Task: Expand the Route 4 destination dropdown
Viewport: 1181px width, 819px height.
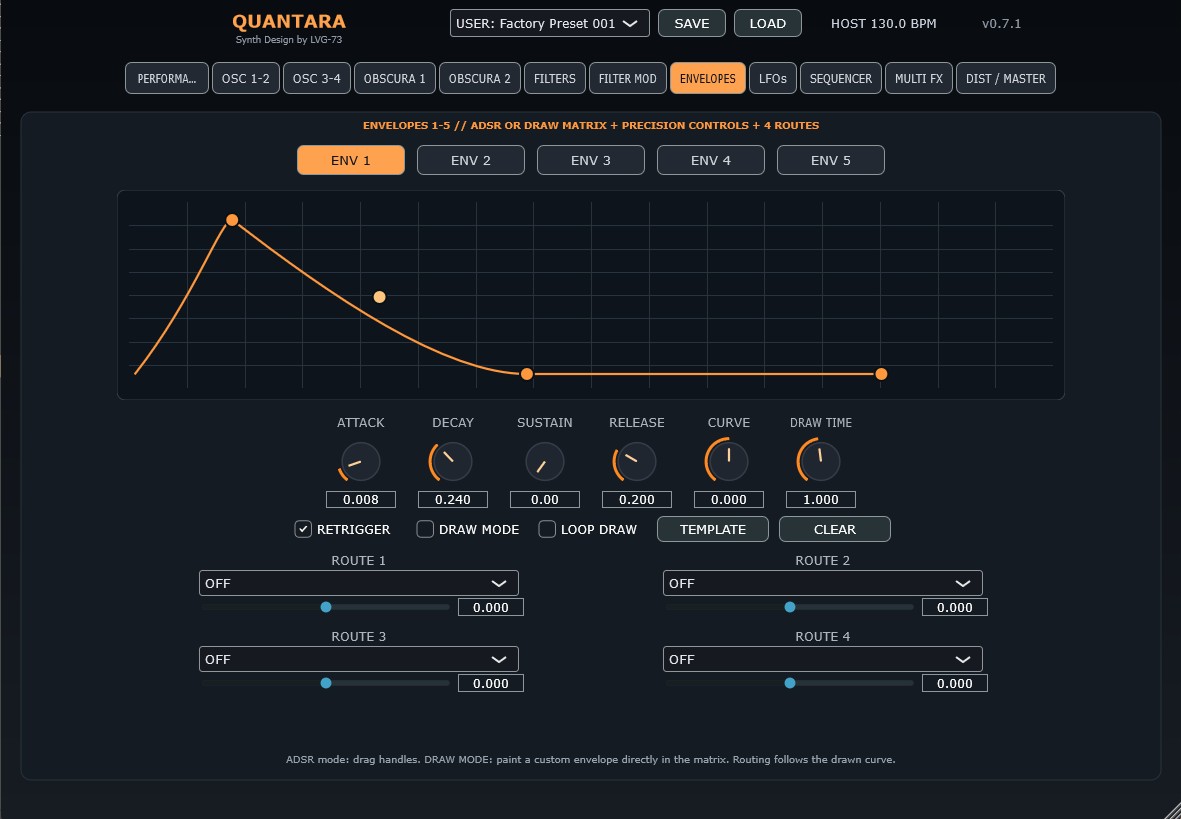Action: (822, 659)
